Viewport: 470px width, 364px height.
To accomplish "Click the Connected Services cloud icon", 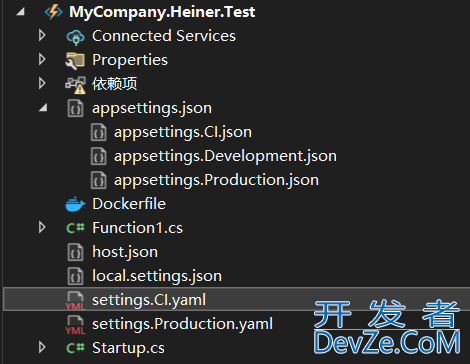I will [x=75, y=37].
